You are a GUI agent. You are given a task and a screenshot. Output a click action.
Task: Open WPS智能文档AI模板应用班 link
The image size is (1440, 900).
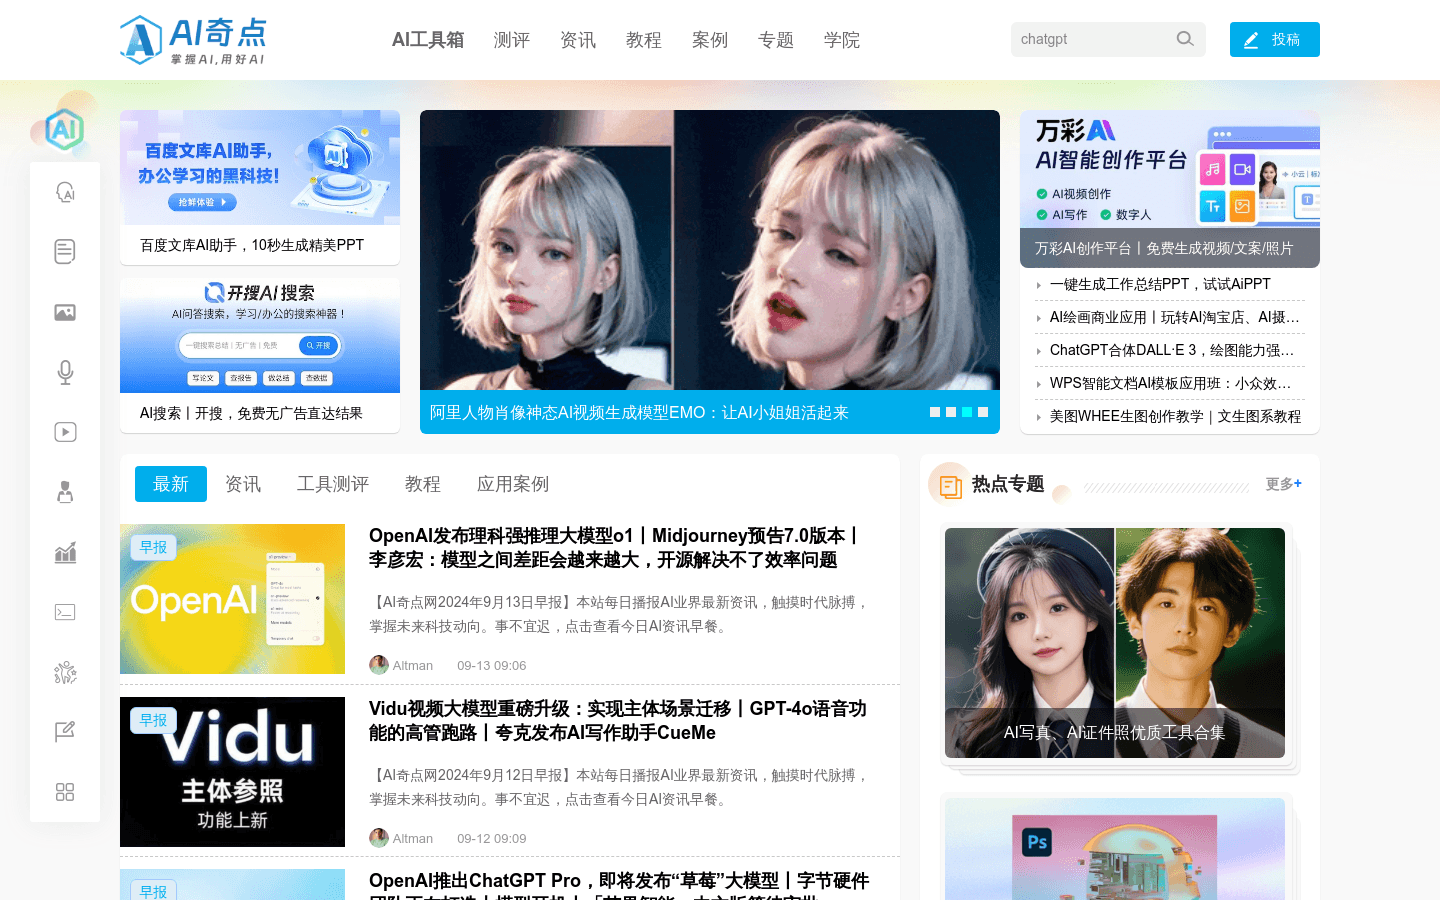pyautogui.click(x=1170, y=383)
